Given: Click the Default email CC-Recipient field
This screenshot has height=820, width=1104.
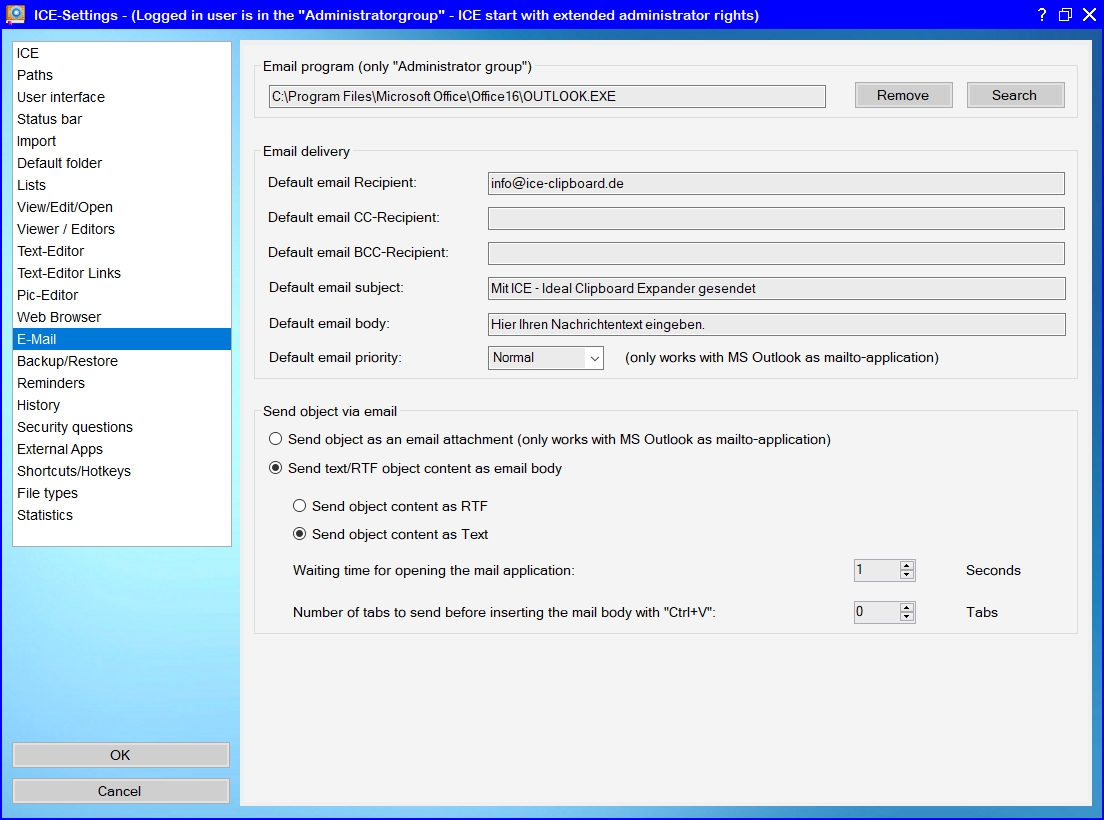Looking at the screenshot, I should (775, 218).
